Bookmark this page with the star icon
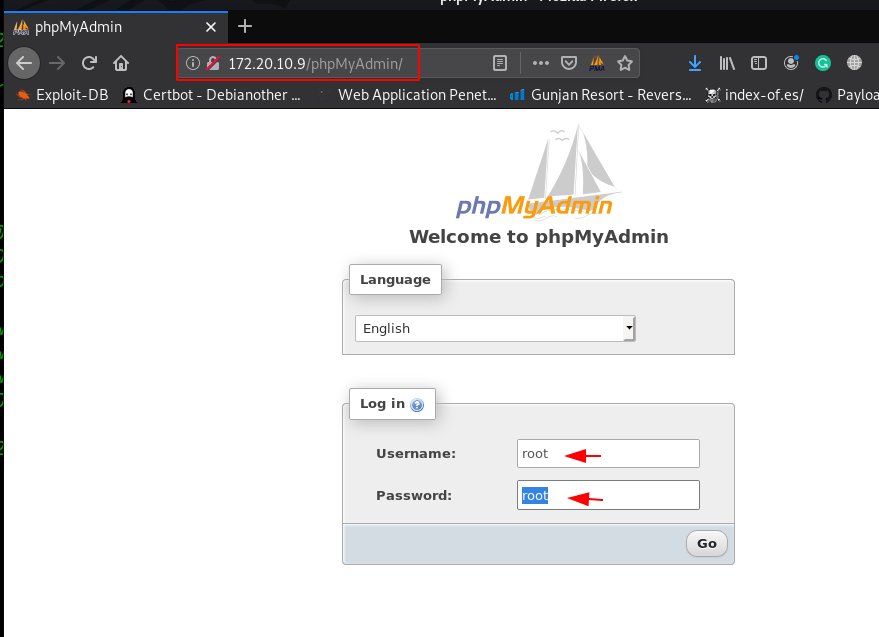 click(624, 63)
